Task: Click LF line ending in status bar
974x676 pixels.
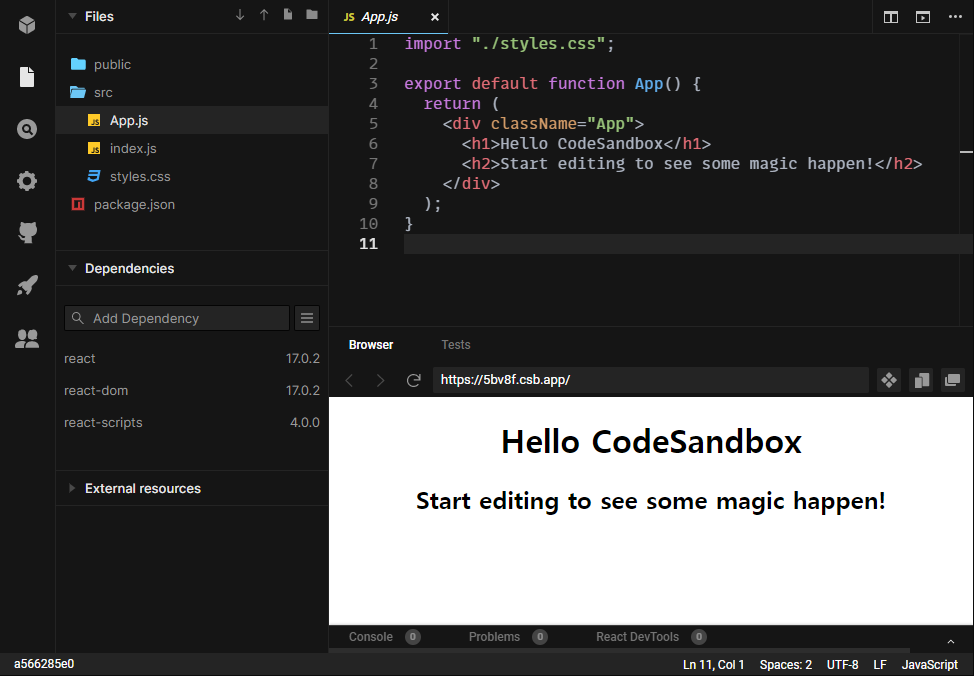Action: click(880, 665)
